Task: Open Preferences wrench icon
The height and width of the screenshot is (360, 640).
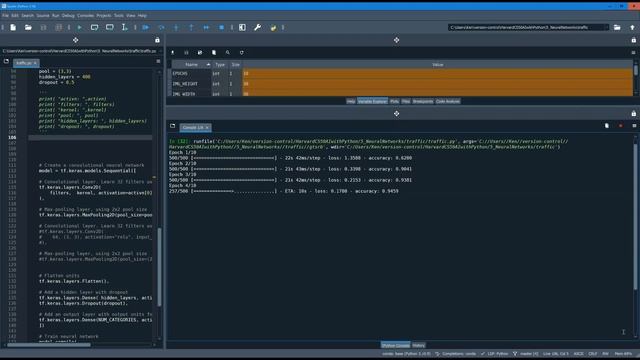Action: [258, 27]
